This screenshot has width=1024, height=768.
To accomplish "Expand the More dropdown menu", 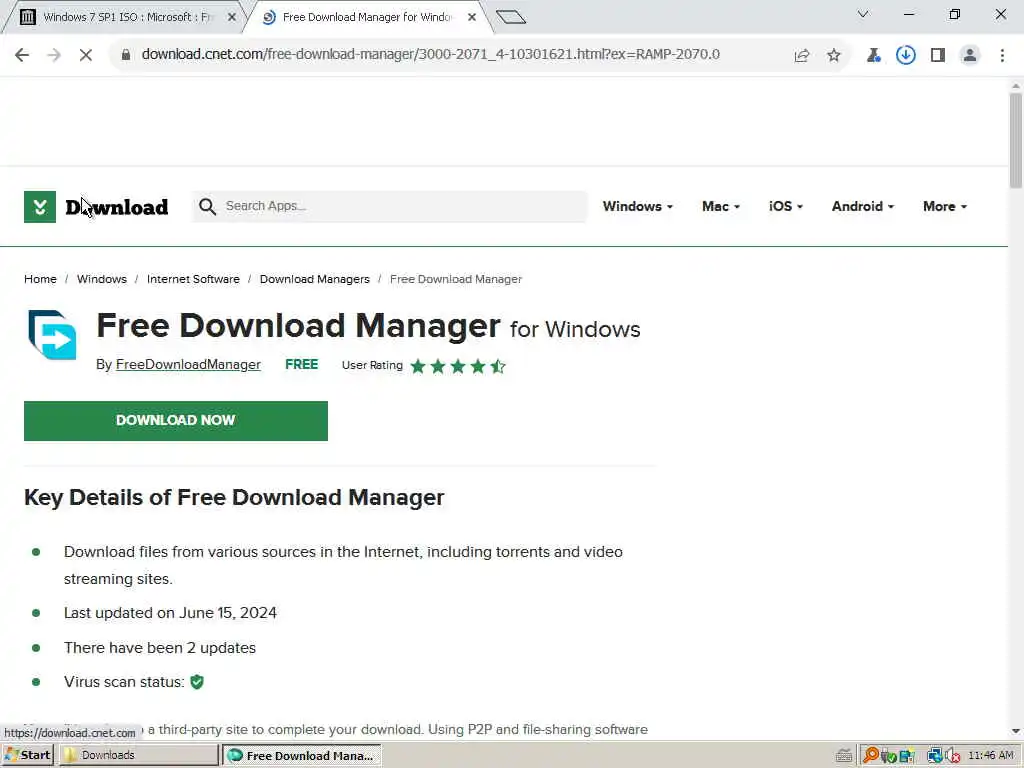I will click(945, 206).
